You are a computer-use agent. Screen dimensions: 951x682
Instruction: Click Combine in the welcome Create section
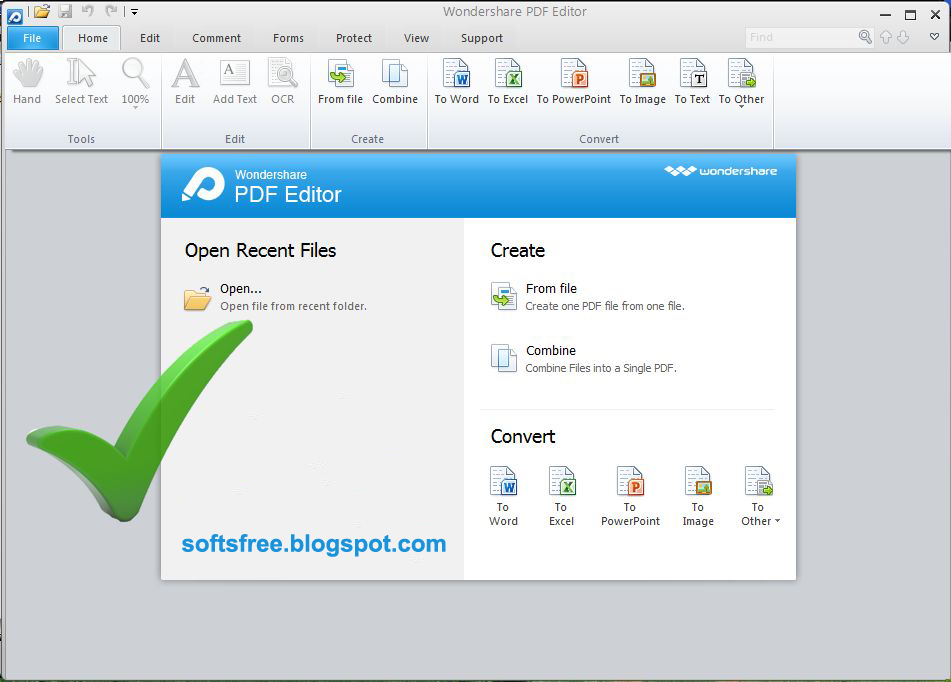551,351
